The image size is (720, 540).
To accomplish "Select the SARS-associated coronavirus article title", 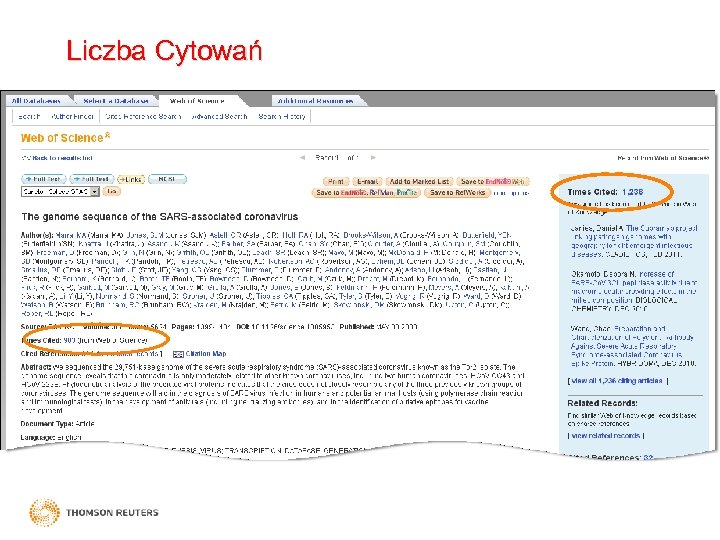I will pyautogui.click(x=159, y=217).
